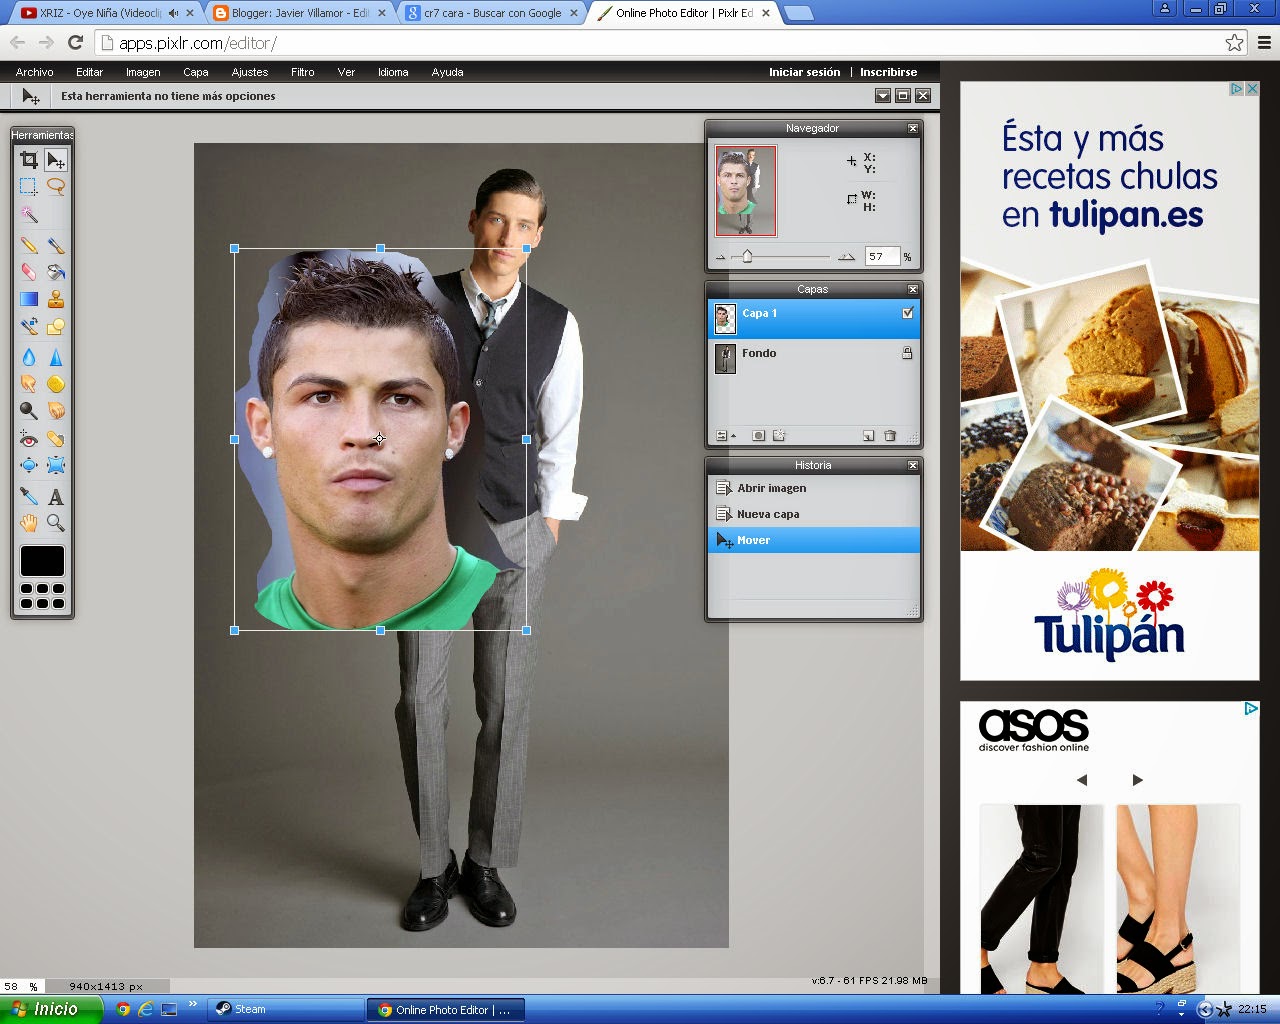Click Iniciar sesión link
Viewport: 1280px width, 1024px height.
point(804,72)
